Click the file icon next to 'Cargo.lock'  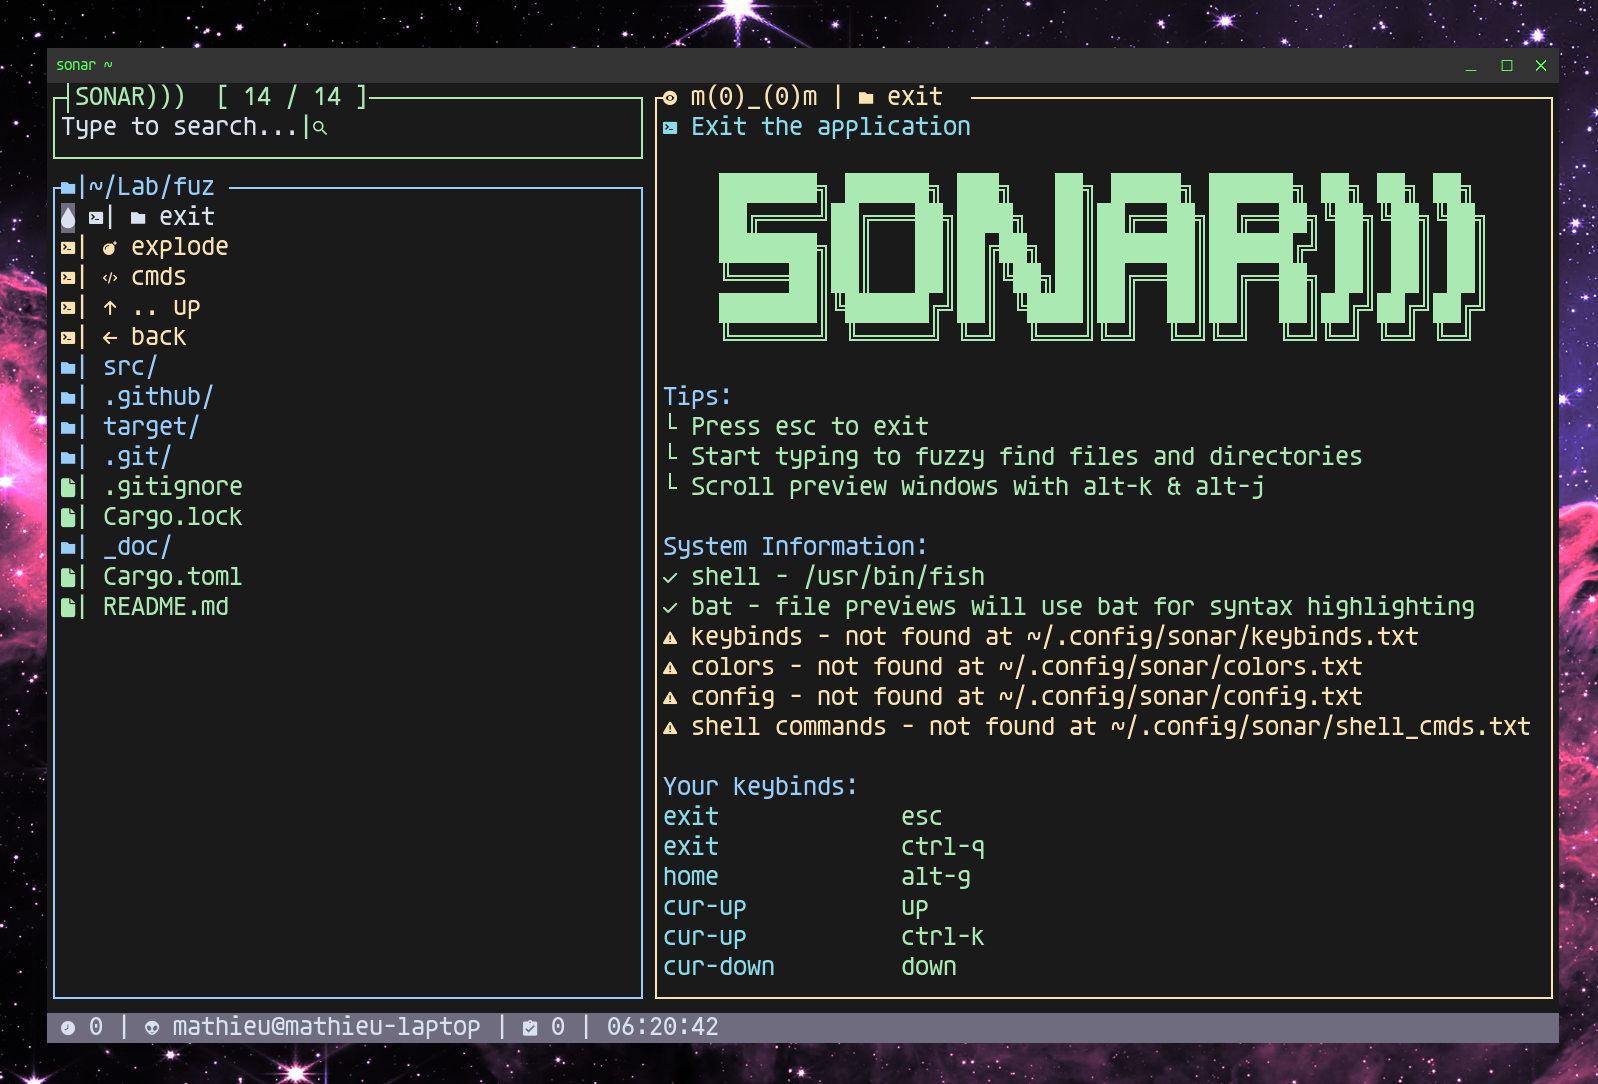[x=68, y=518]
